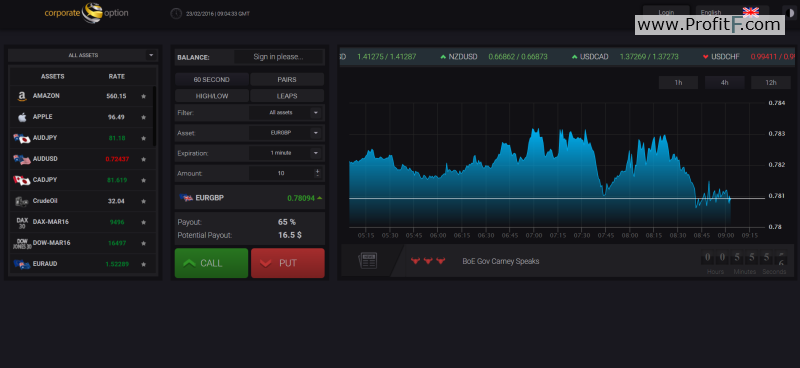Click the DAX 30 icon in assets
The height and width of the screenshot is (368, 800).
[21, 222]
